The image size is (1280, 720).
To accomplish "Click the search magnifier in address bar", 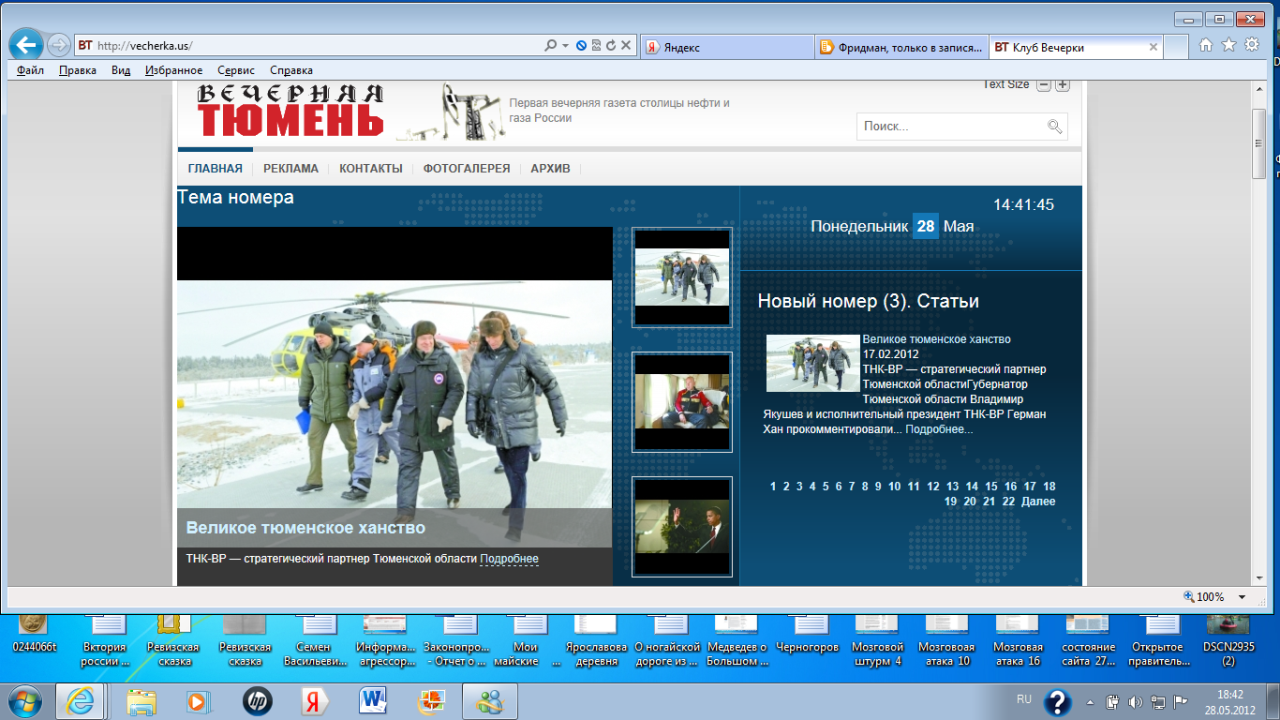I will pyautogui.click(x=550, y=46).
